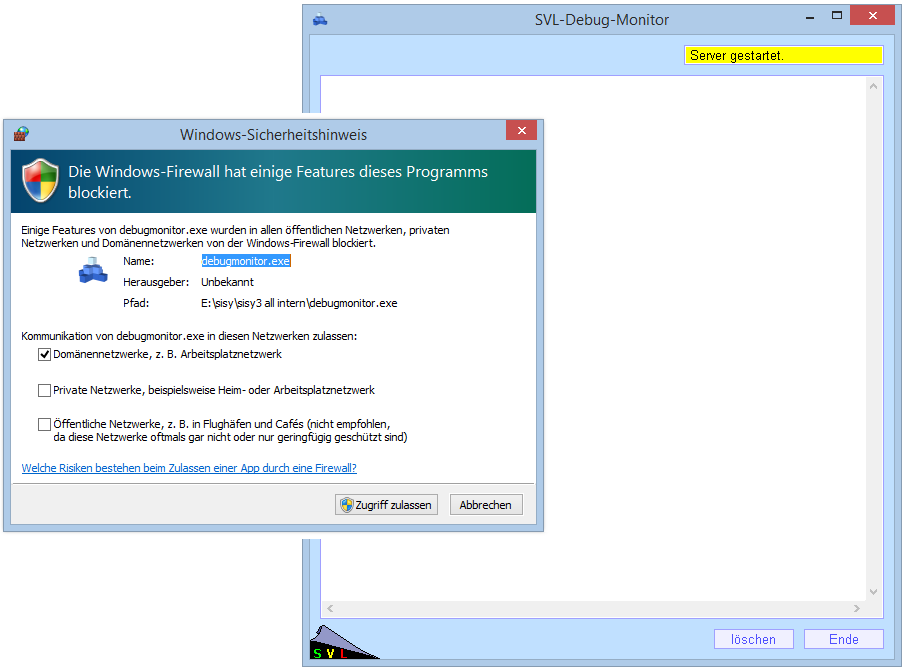Open the 'Welche Risiken bestehen' firewall link
The height and width of the screenshot is (670, 904).
[189, 468]
